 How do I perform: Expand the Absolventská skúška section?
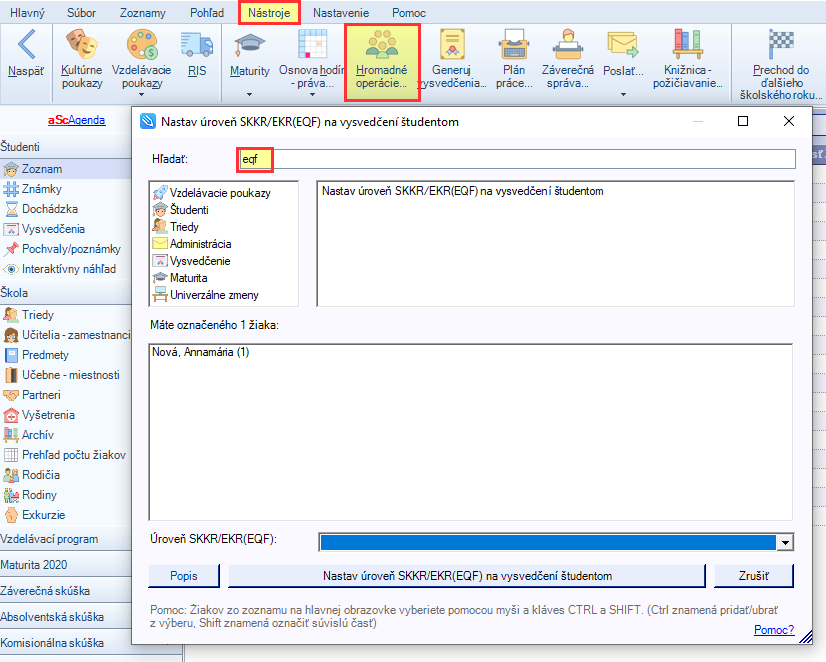click(x=65, y=617)
